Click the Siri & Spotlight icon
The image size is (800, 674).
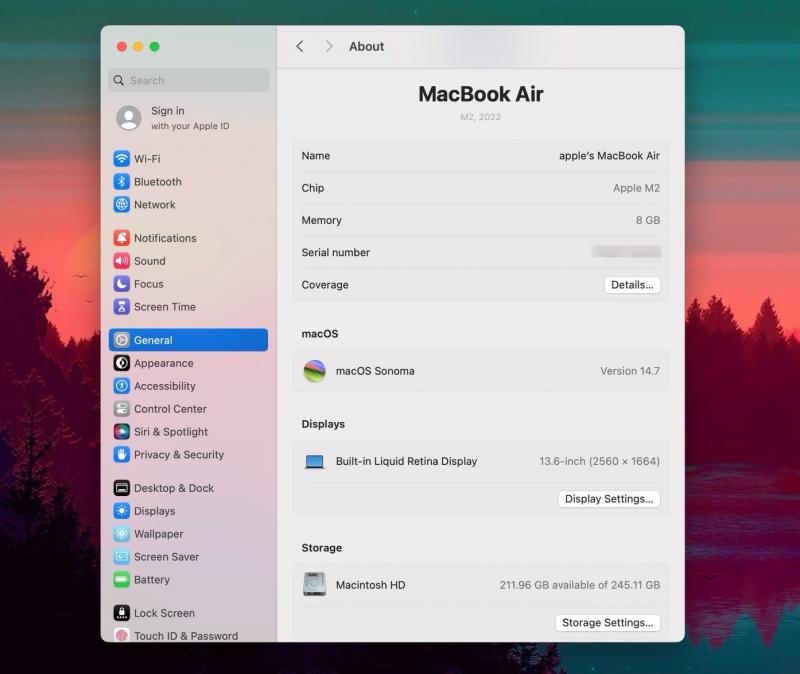click(x=121, y=432)
